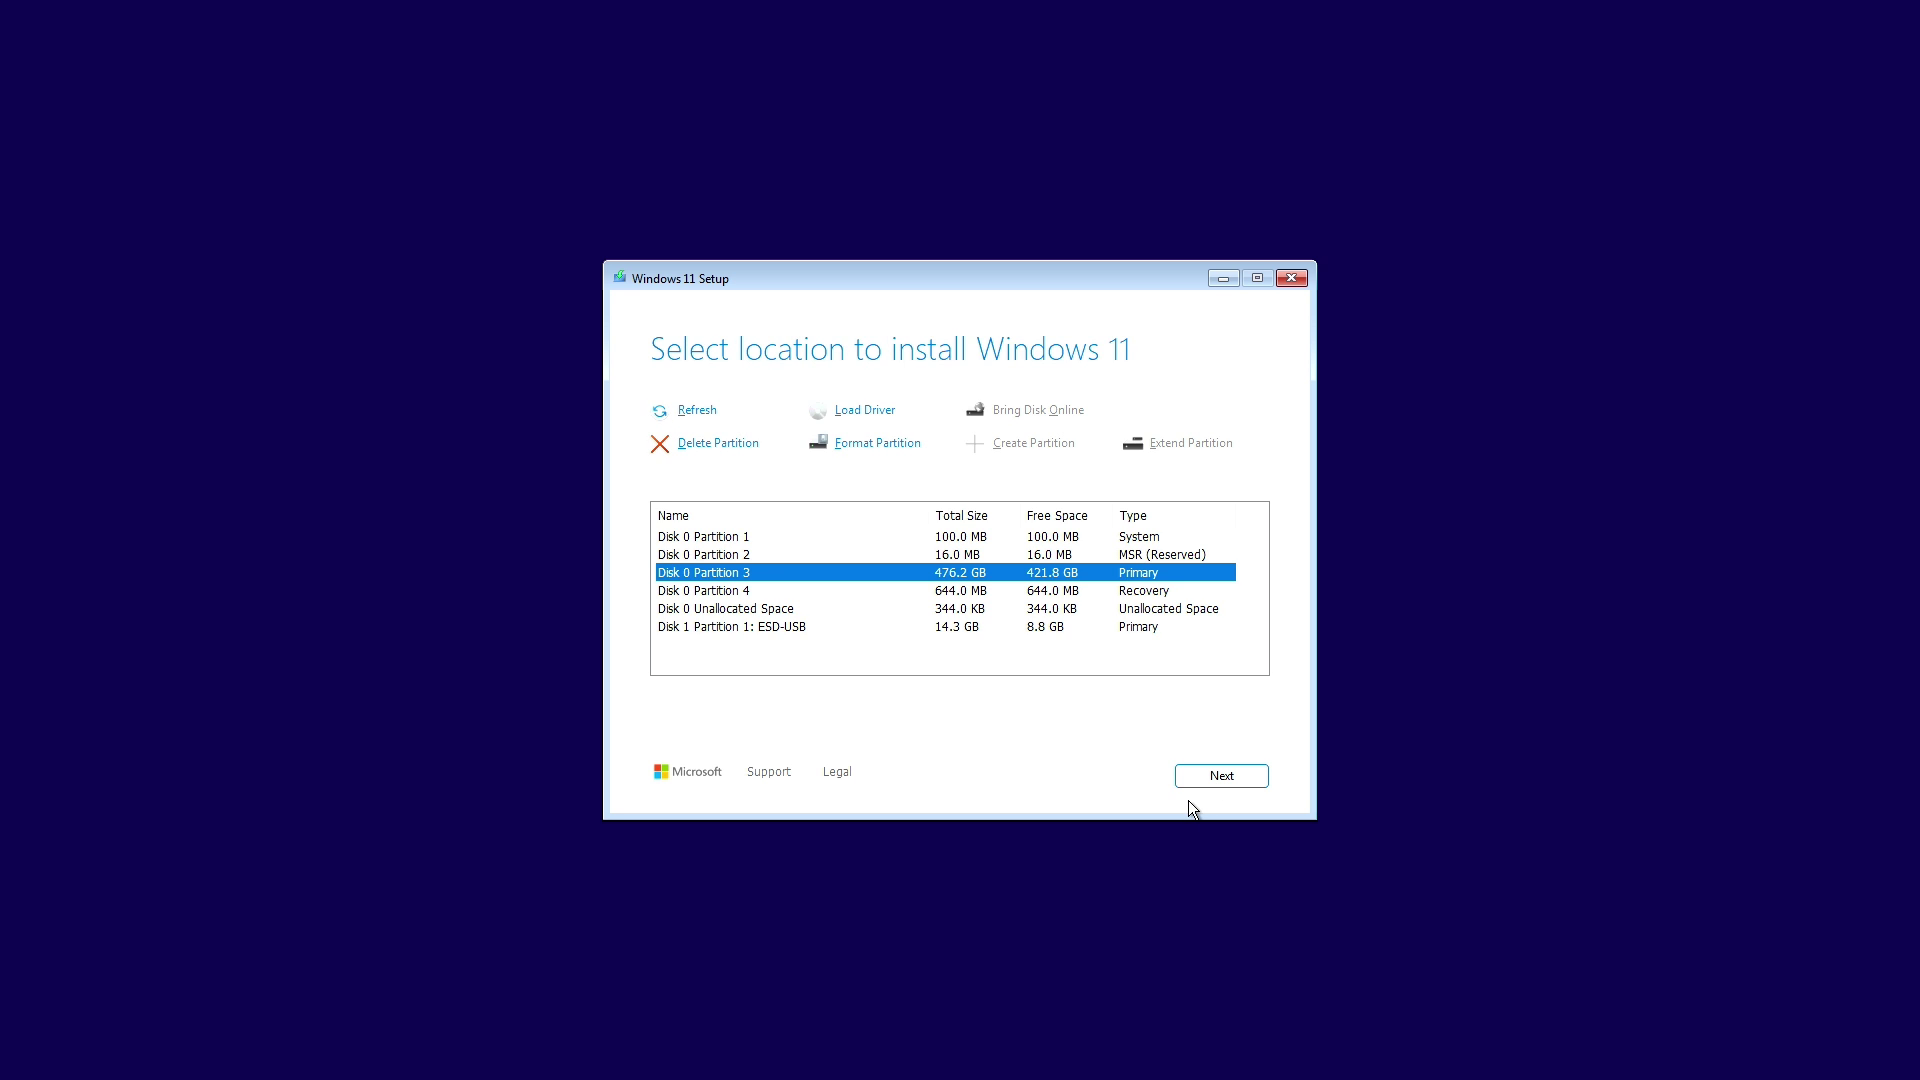The width and height of the screenshot is (1920, 1080).
Task: Open the Legal link
Action: click(x=836, y=771)
